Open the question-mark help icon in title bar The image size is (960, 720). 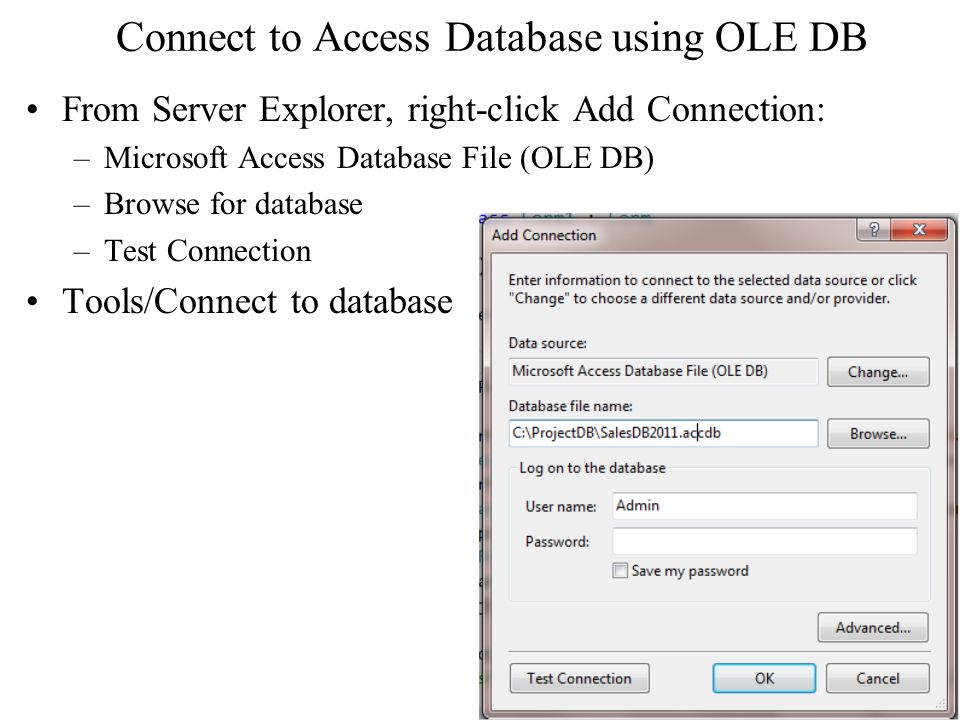[874, 230]
